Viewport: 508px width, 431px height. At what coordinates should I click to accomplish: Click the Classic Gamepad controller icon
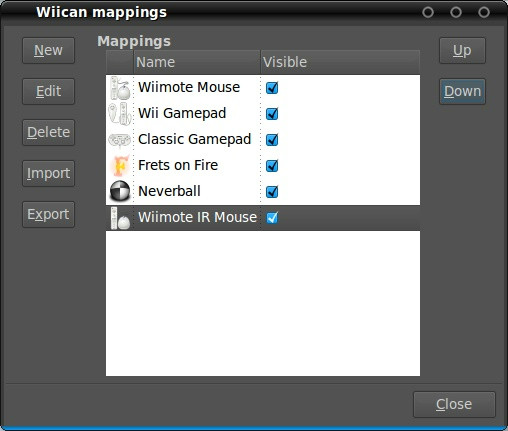point(120,140)
